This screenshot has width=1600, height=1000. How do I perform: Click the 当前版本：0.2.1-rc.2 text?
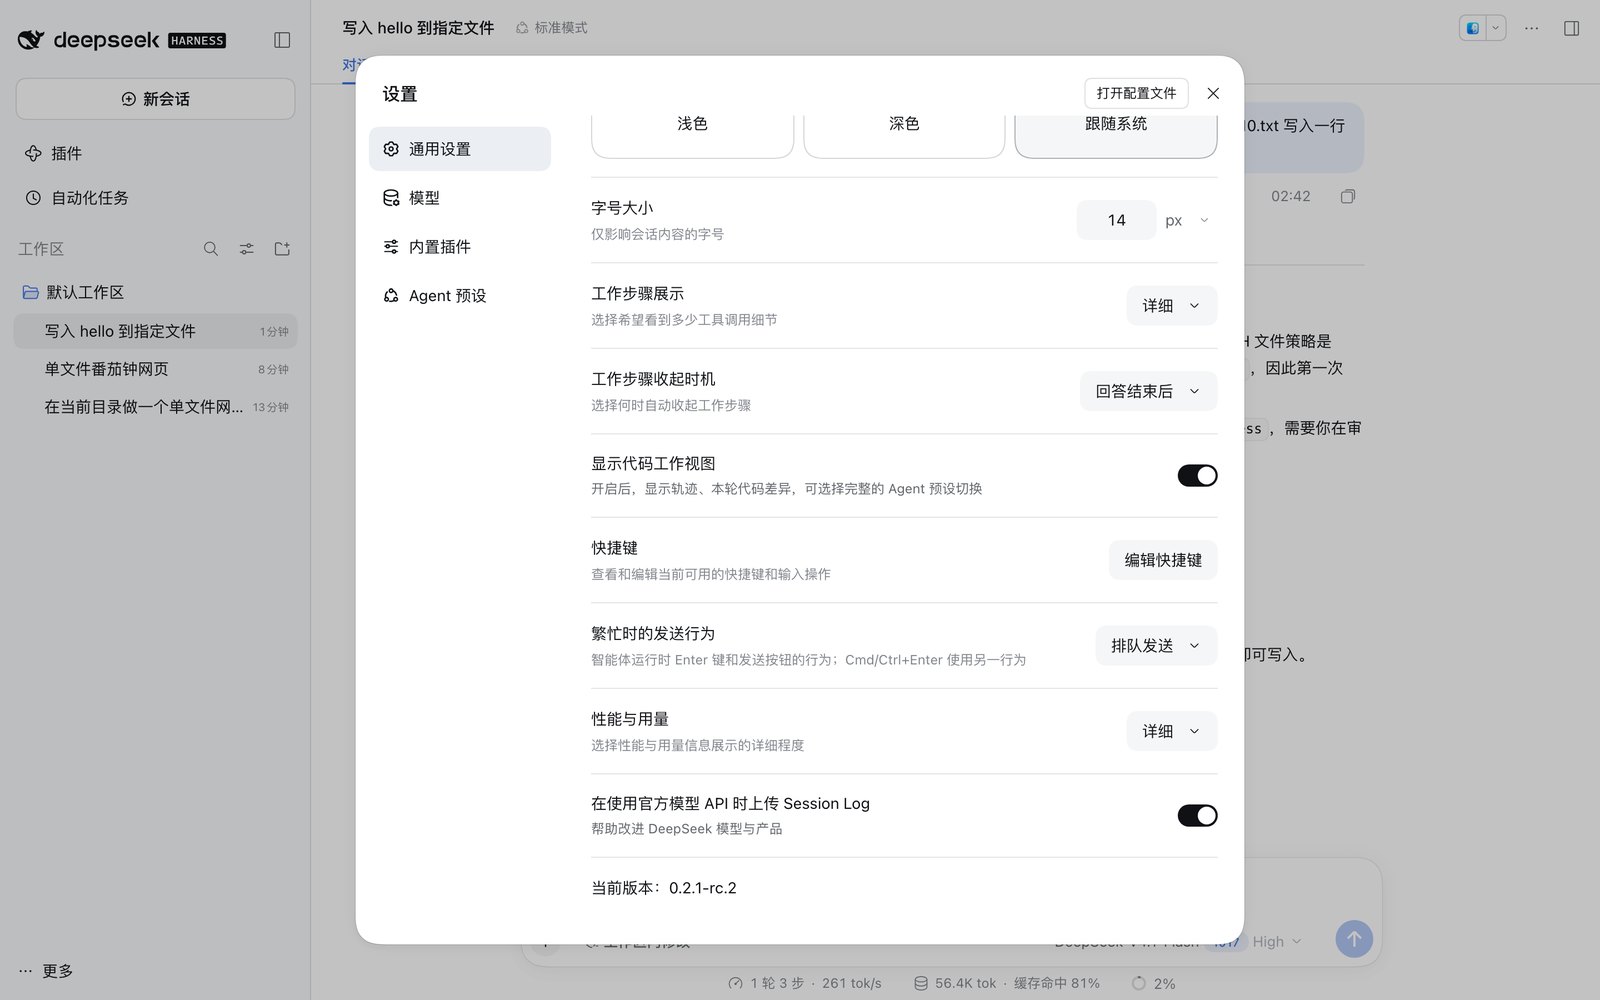[x=664, y=888]
